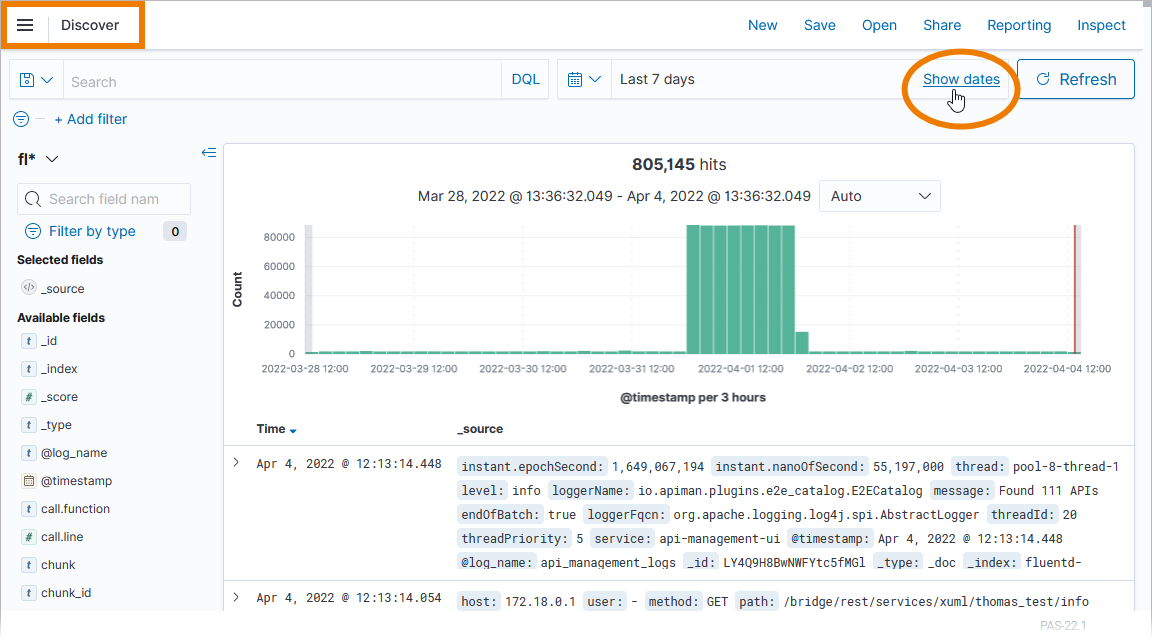Open the calendar quick date menu
1152x640 pixels.
click(584, 80)
